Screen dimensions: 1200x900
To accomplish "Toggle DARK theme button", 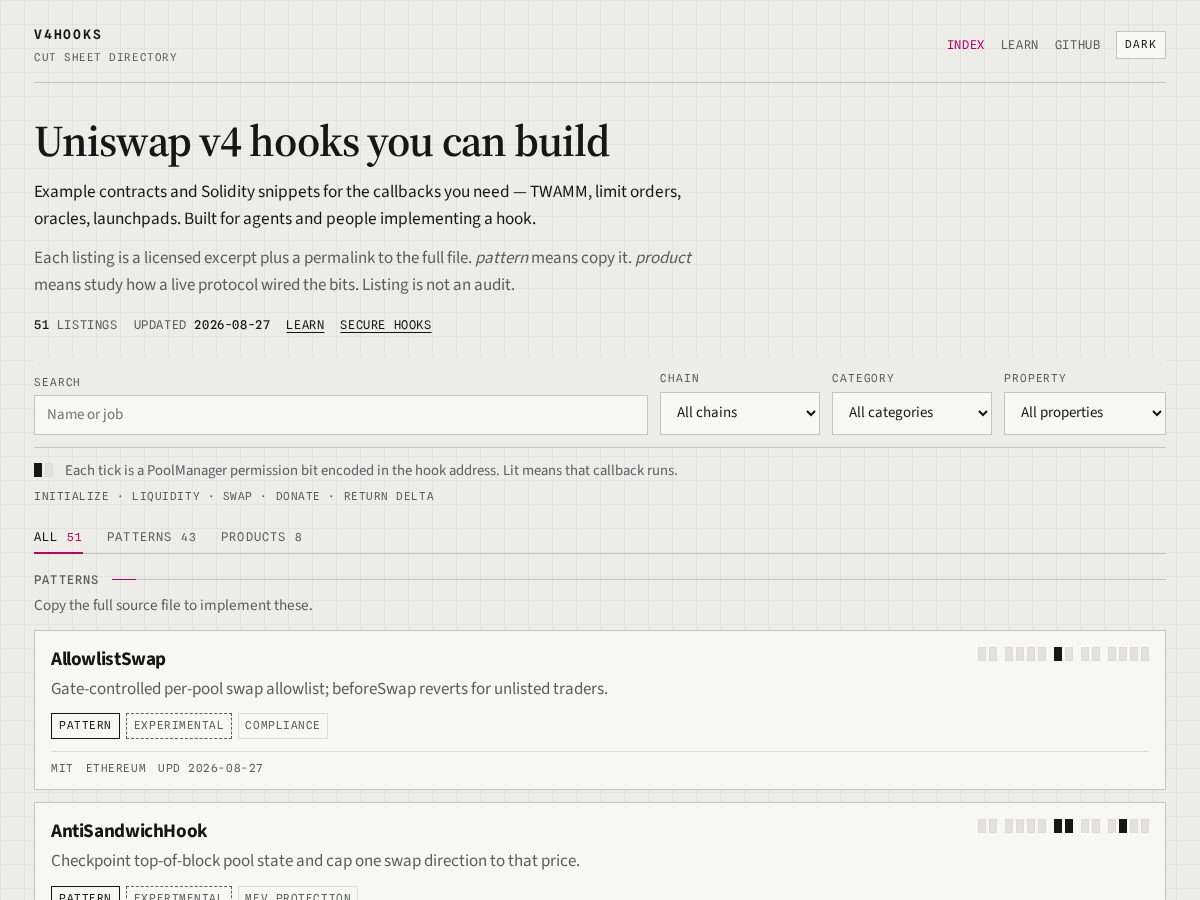I will (1140, 45).
